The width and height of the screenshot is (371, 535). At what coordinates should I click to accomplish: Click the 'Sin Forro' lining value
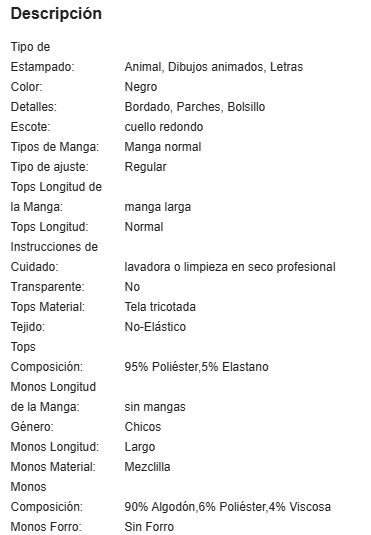(x=149, y=527)
